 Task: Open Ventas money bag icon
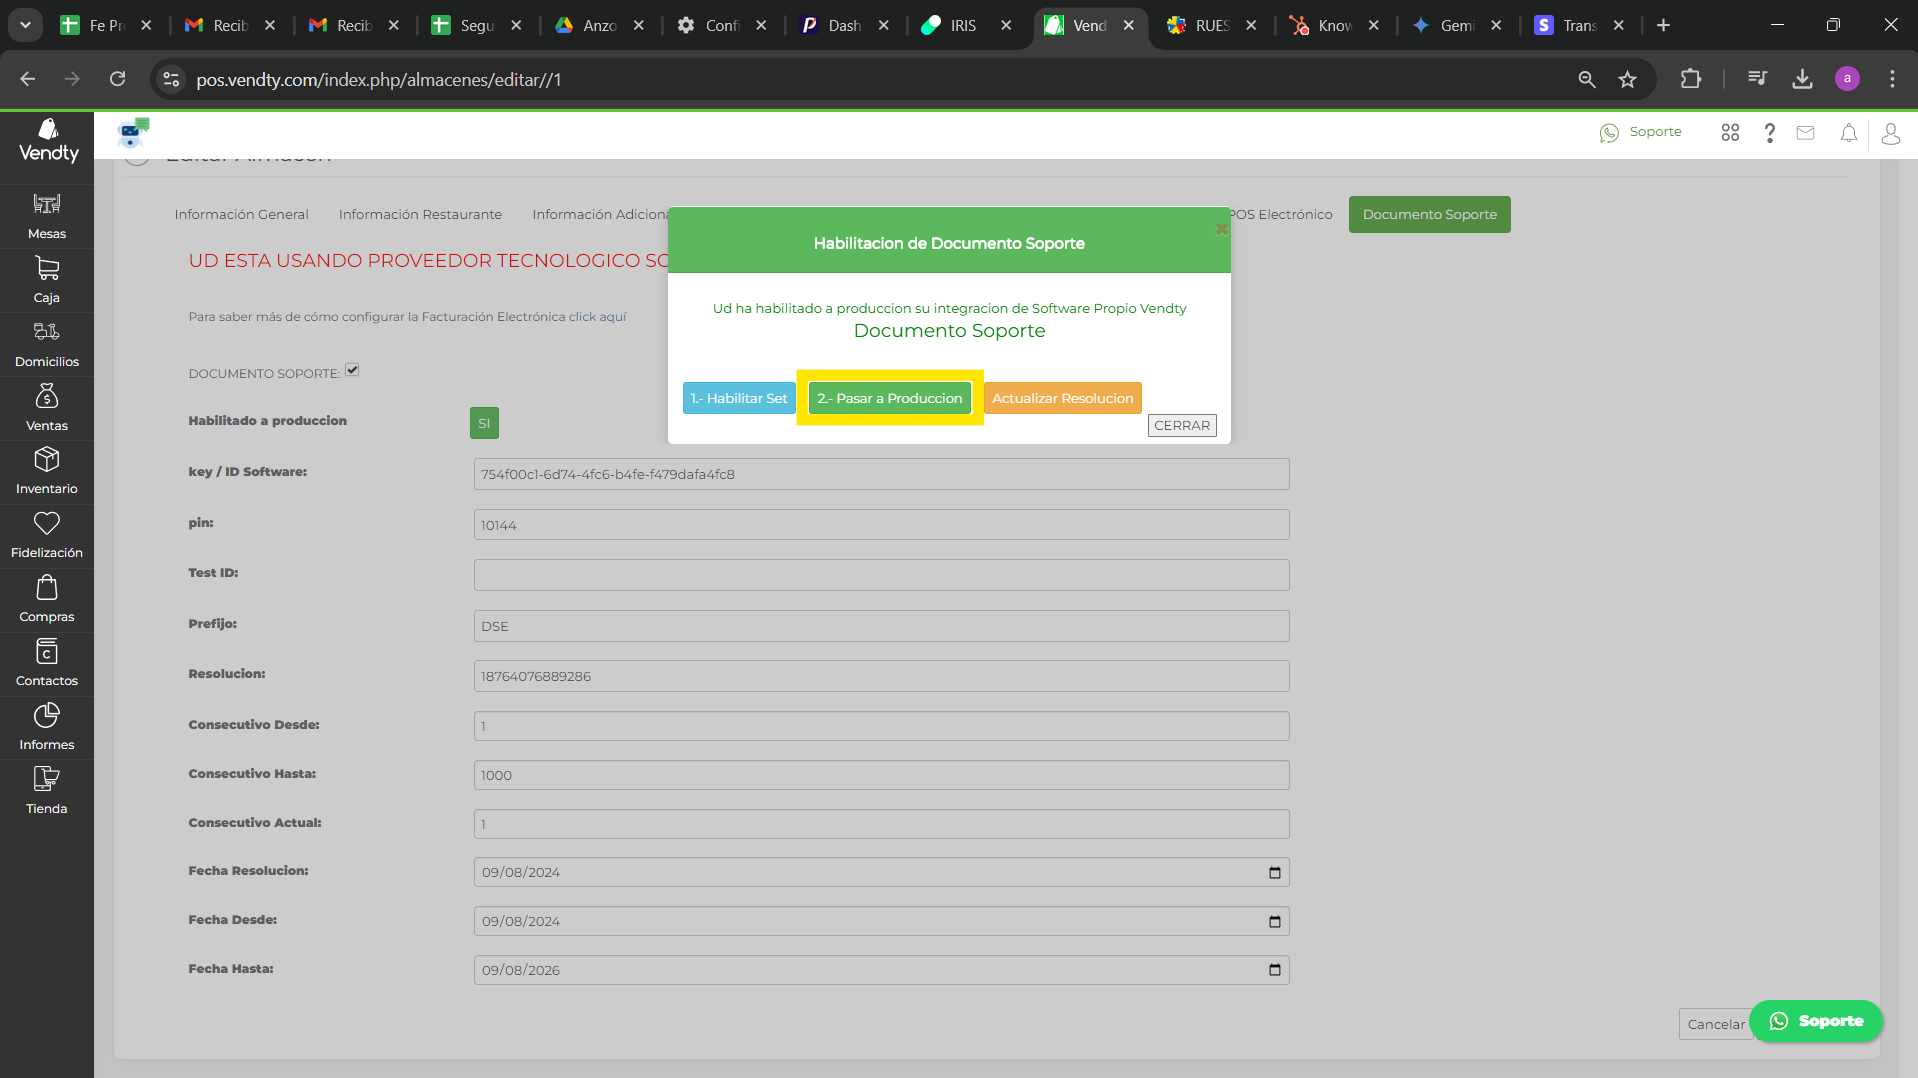pos(47,396)
